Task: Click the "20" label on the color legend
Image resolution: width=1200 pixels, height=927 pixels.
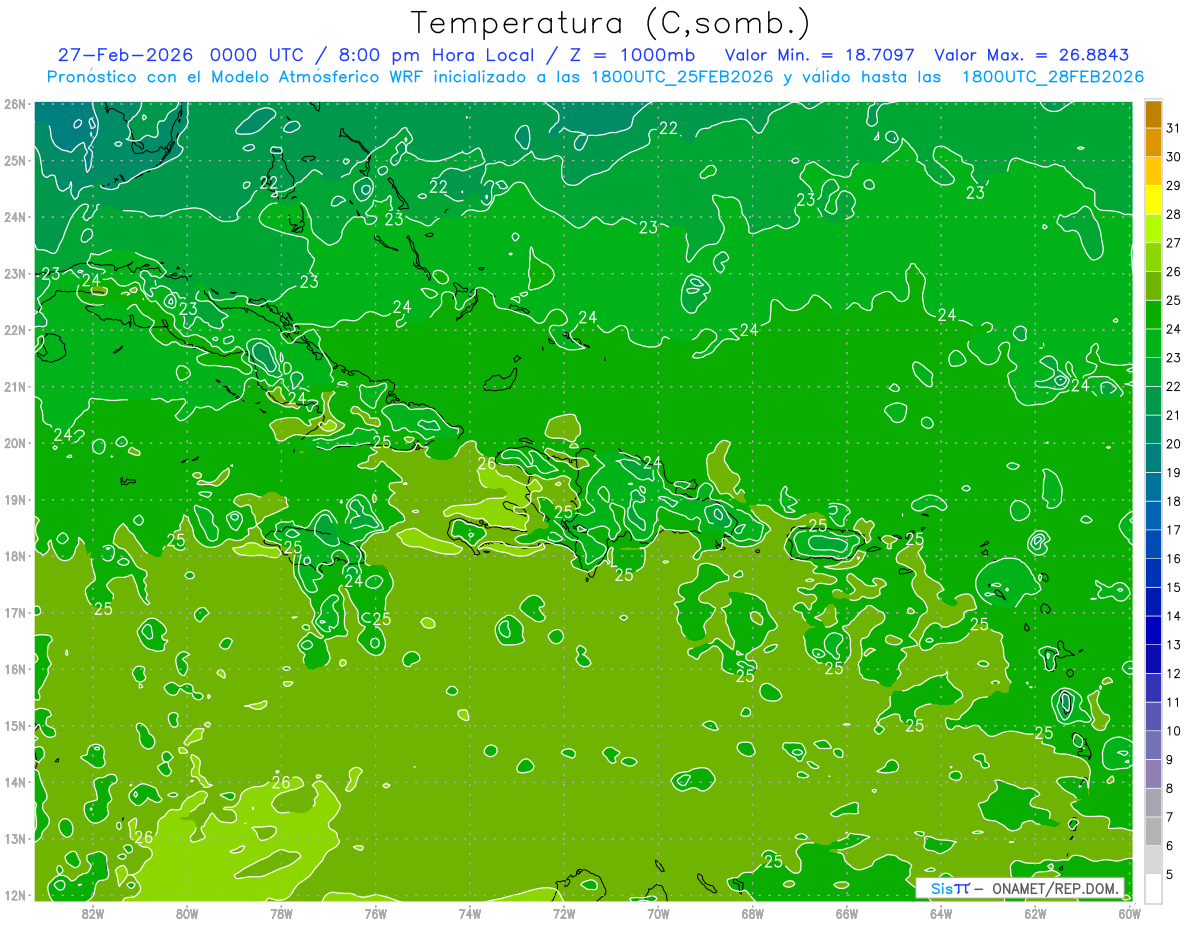Action: click(x=1173, y=443)
